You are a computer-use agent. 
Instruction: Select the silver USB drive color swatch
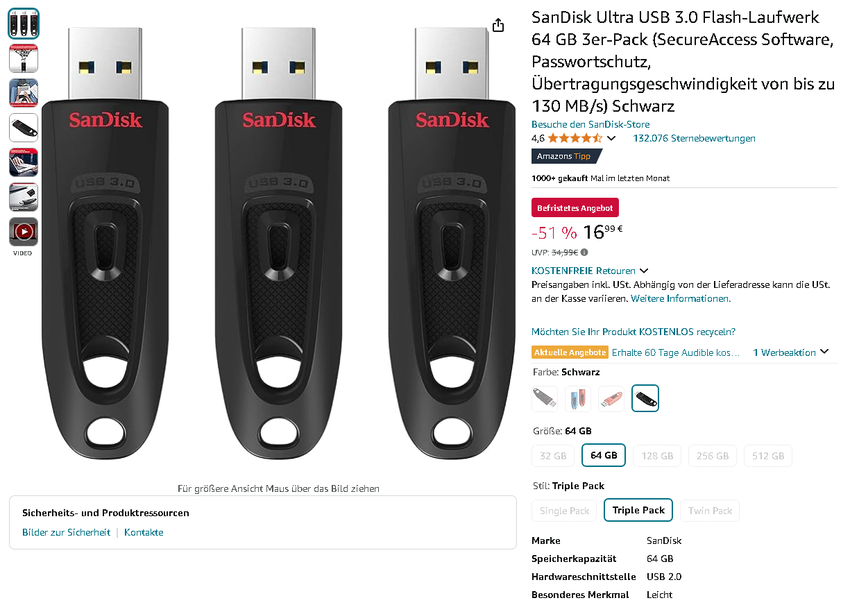click(x=544, y=397)
